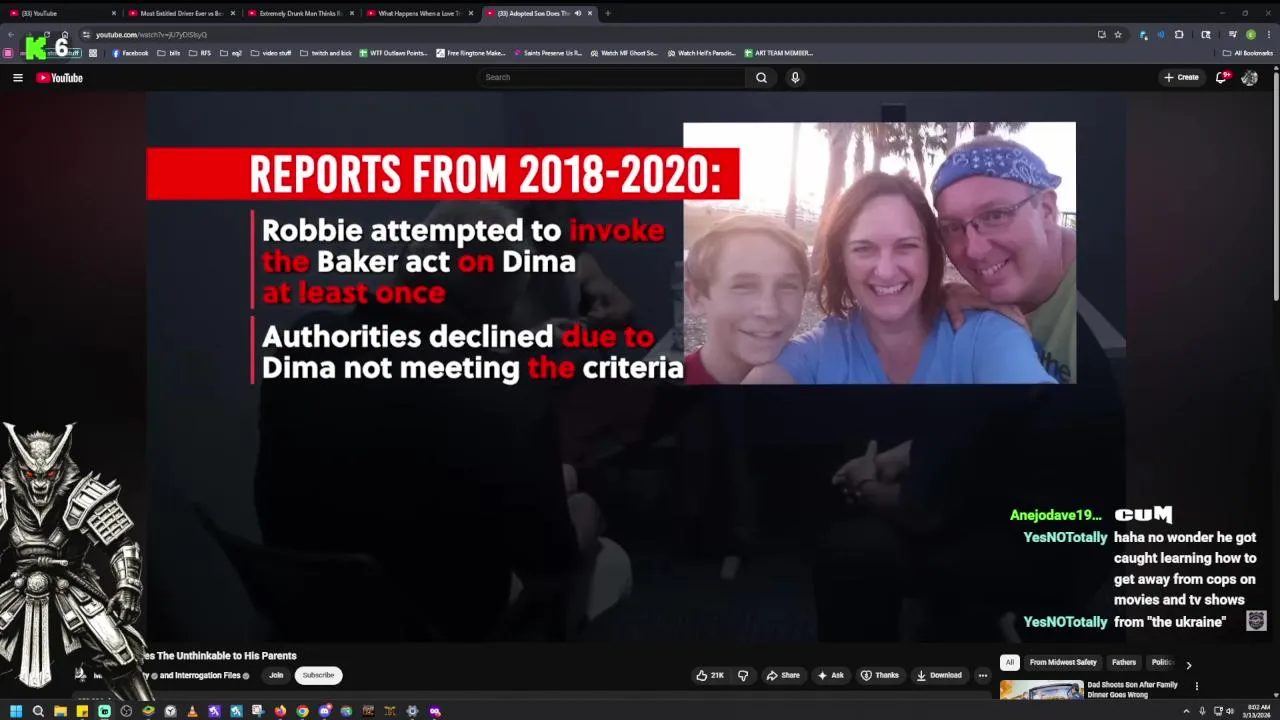Image resolution: width=1280 pixels, height=720 pixels.
Task: Open the Chrome three-dot menu
Action: (x=1268, y=34)
